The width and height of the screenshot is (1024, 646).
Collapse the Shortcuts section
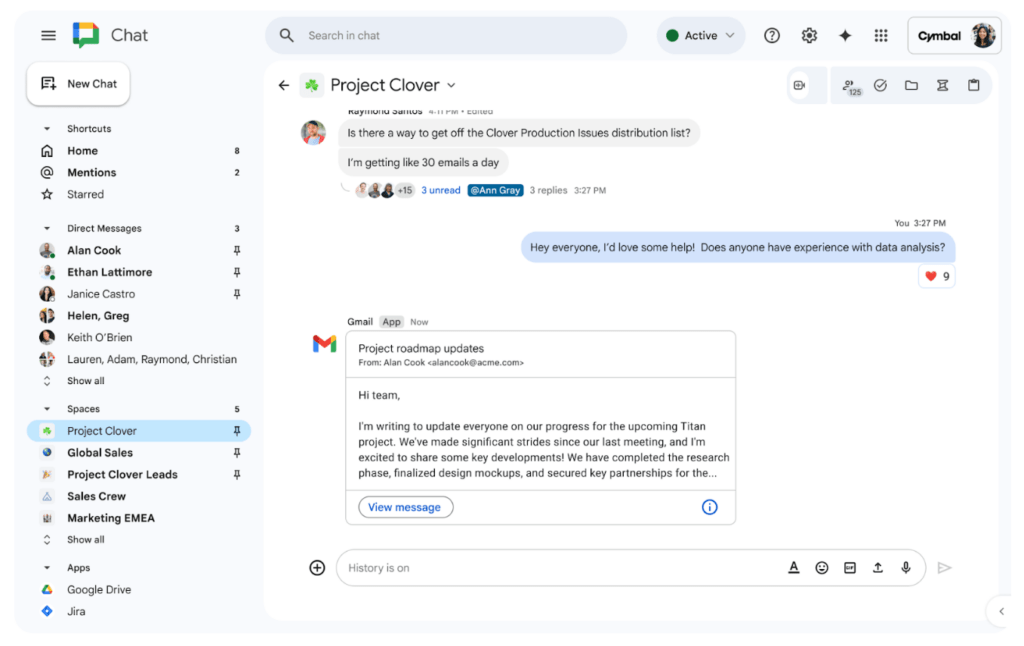[47, 129]
